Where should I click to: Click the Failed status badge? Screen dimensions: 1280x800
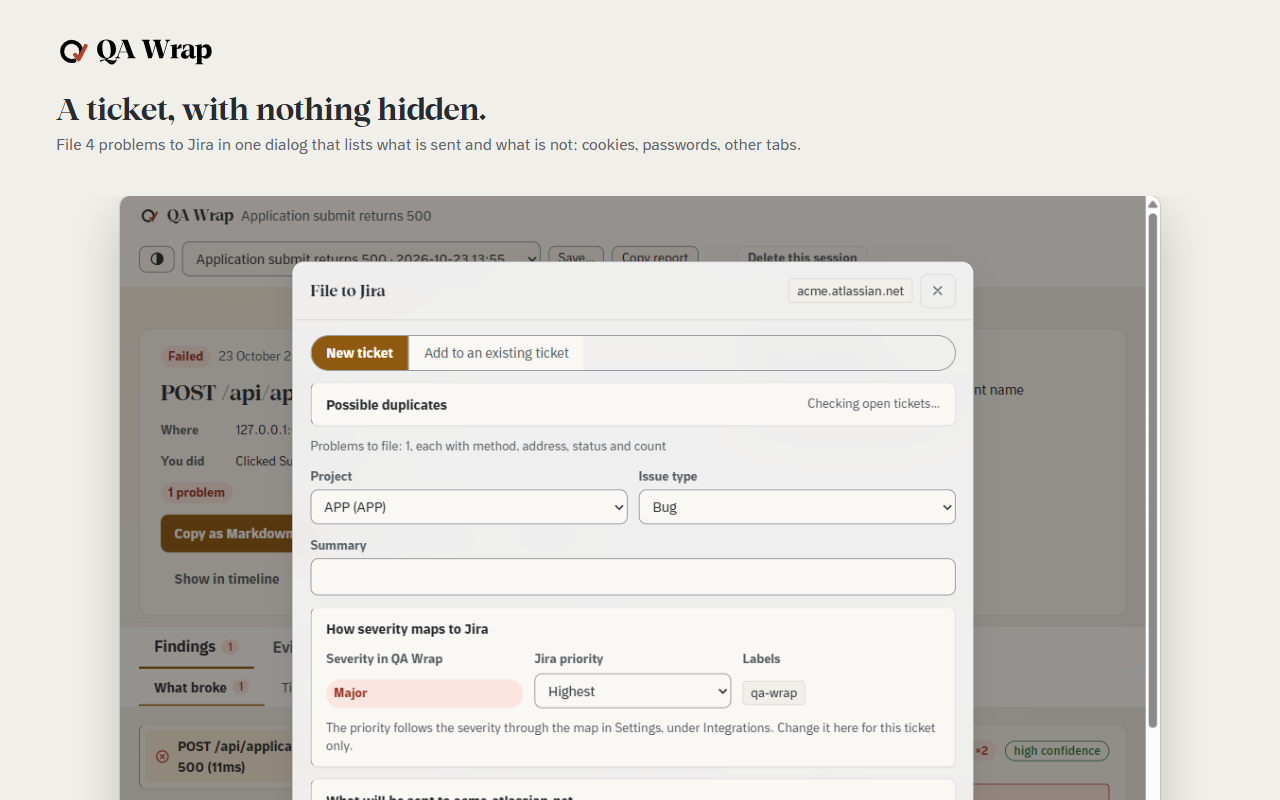pyautogui.click(x=186, y=356)
